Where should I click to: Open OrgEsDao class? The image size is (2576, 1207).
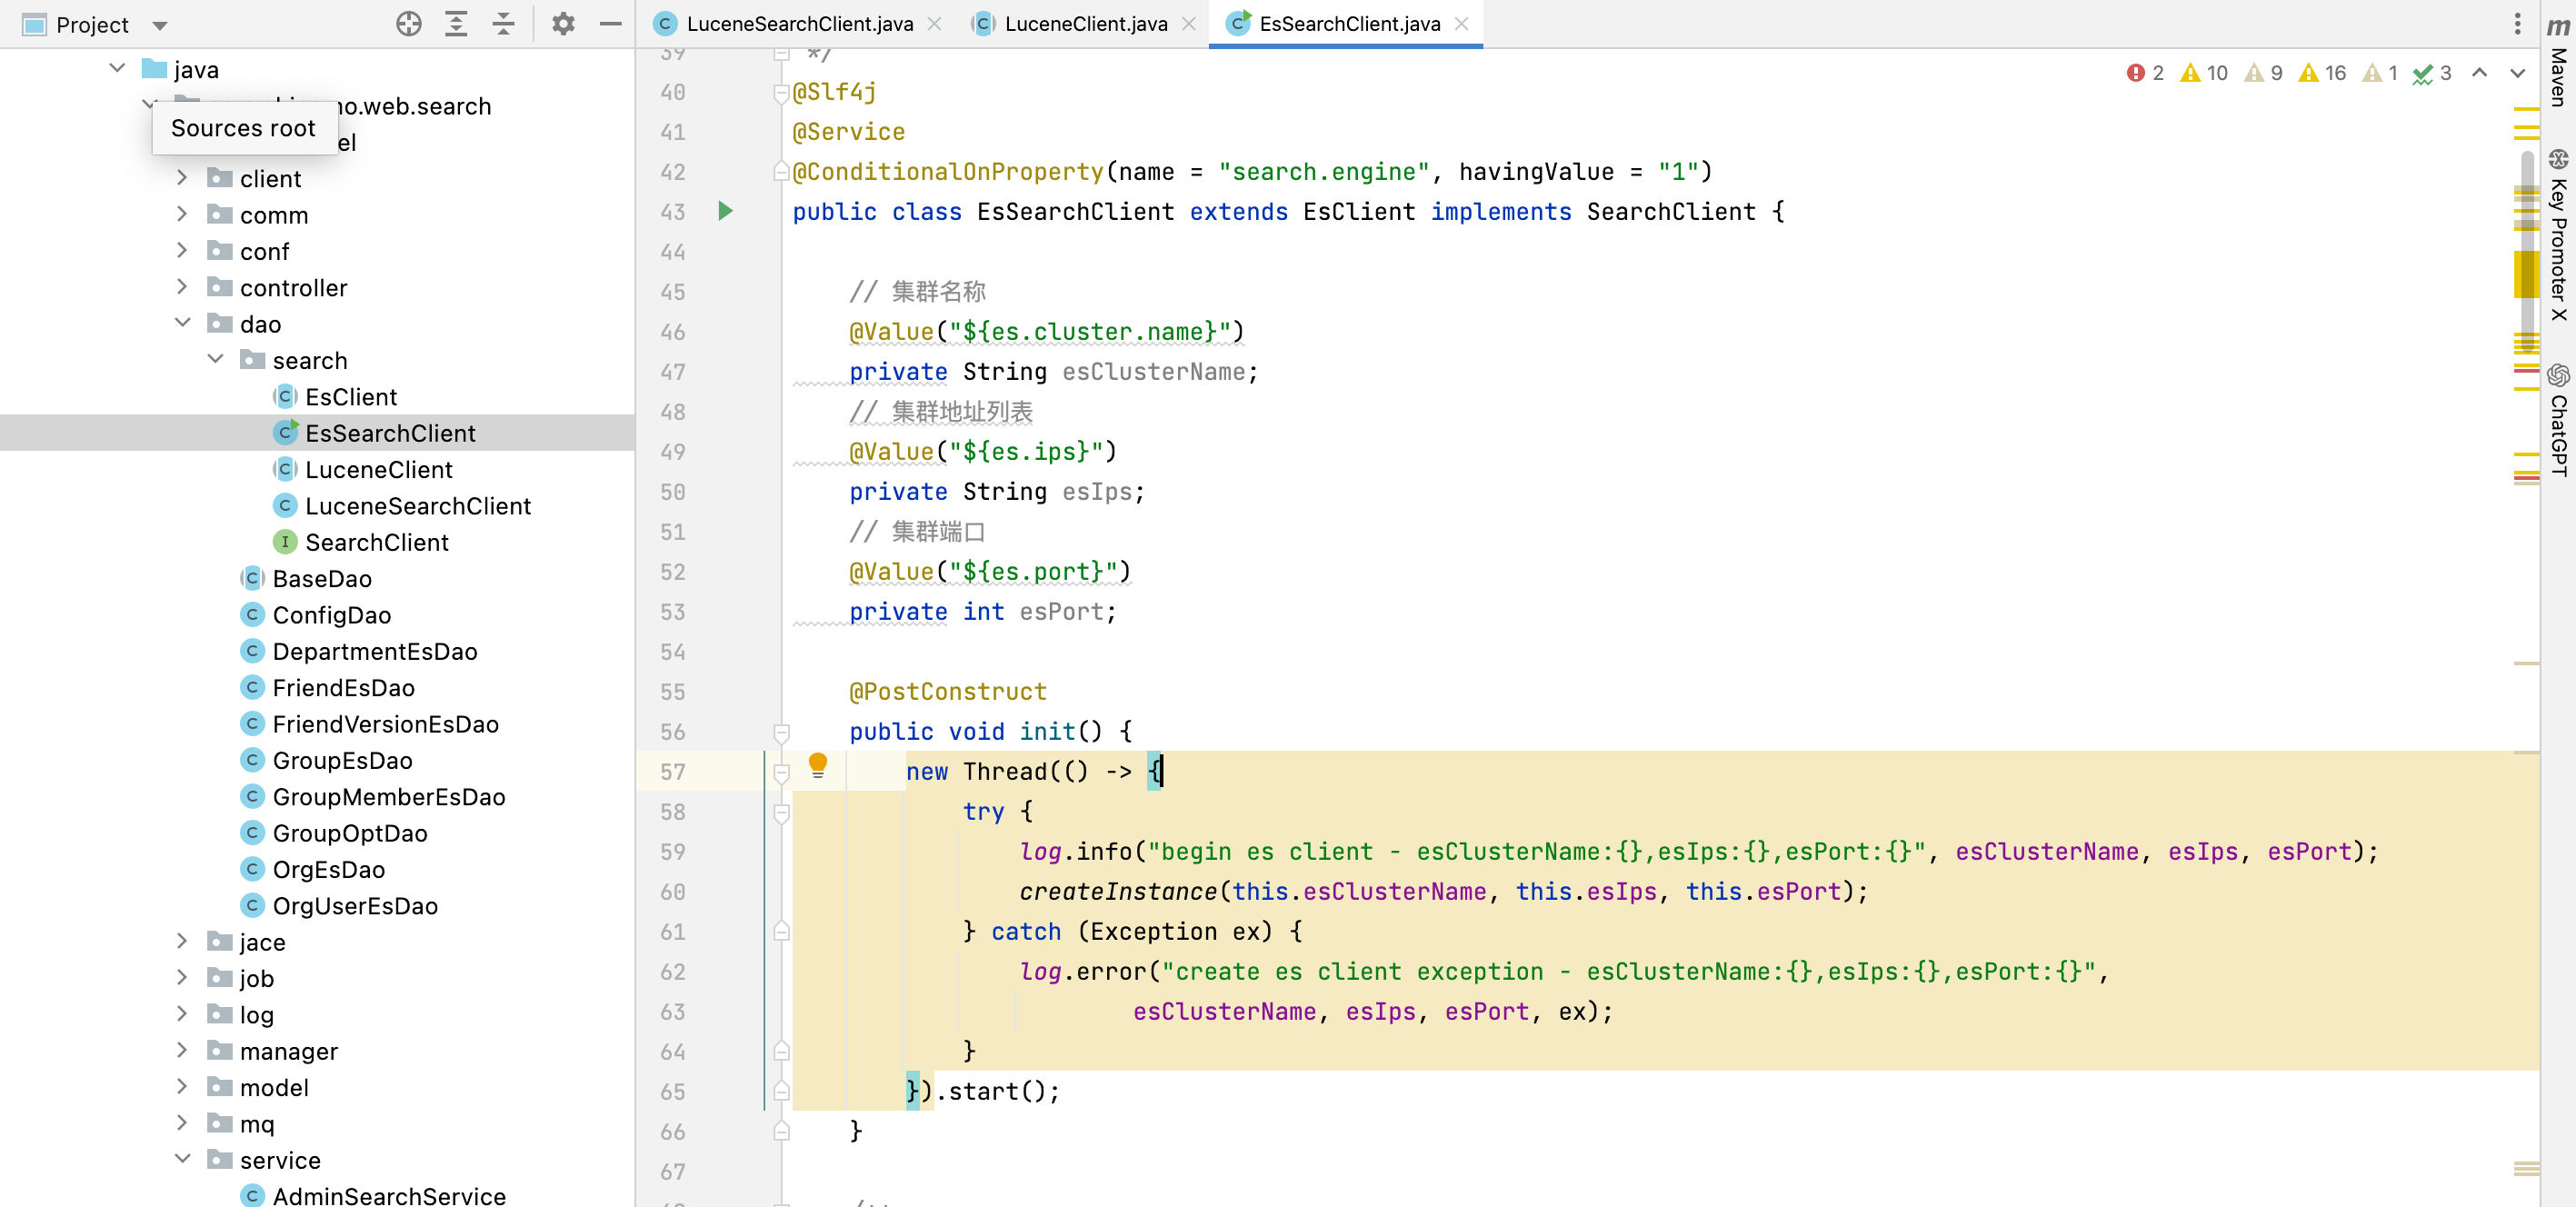(x=329, y=870)
